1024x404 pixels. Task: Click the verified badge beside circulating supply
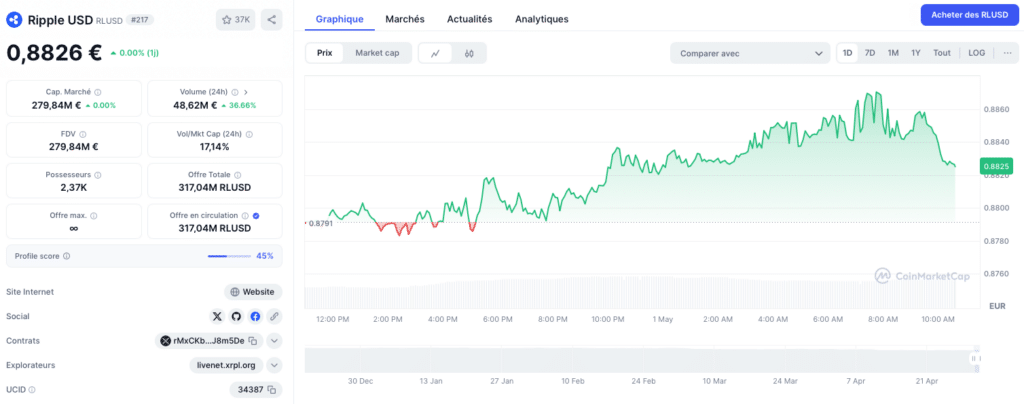tap(256, 215)
